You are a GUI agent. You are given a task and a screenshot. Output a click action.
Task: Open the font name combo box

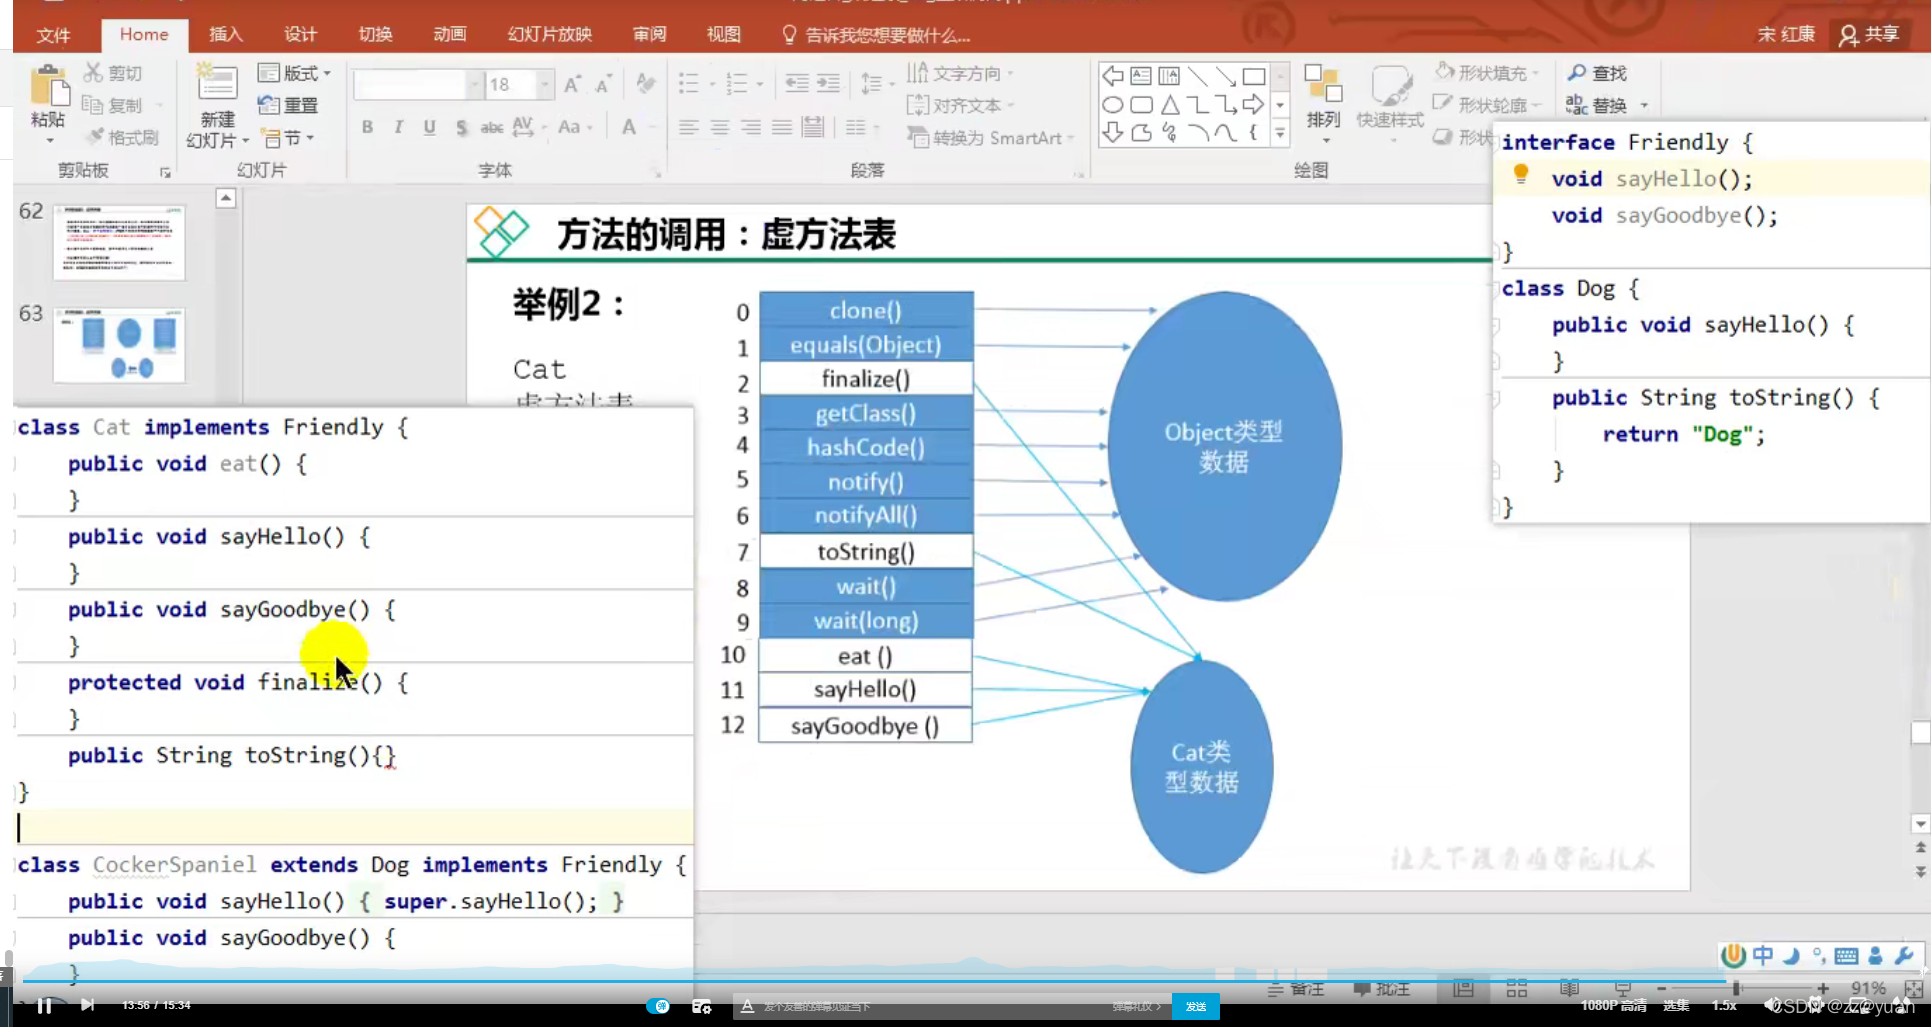pos(417,84)
